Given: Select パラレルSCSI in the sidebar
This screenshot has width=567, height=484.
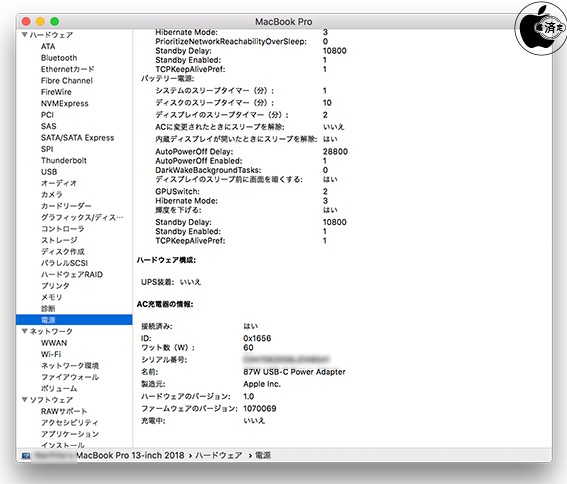Looking at the screenshot, I should (64, 263).
